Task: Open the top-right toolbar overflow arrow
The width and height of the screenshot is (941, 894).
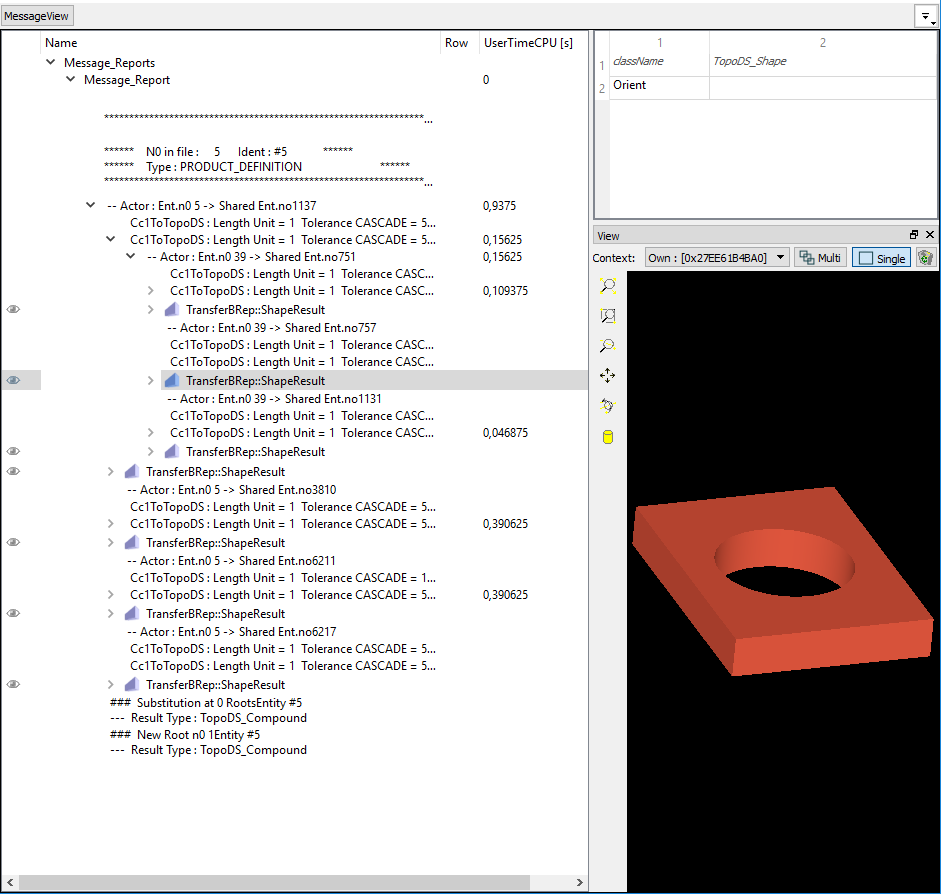Action: pyautogui.click(x=925, y=17)
